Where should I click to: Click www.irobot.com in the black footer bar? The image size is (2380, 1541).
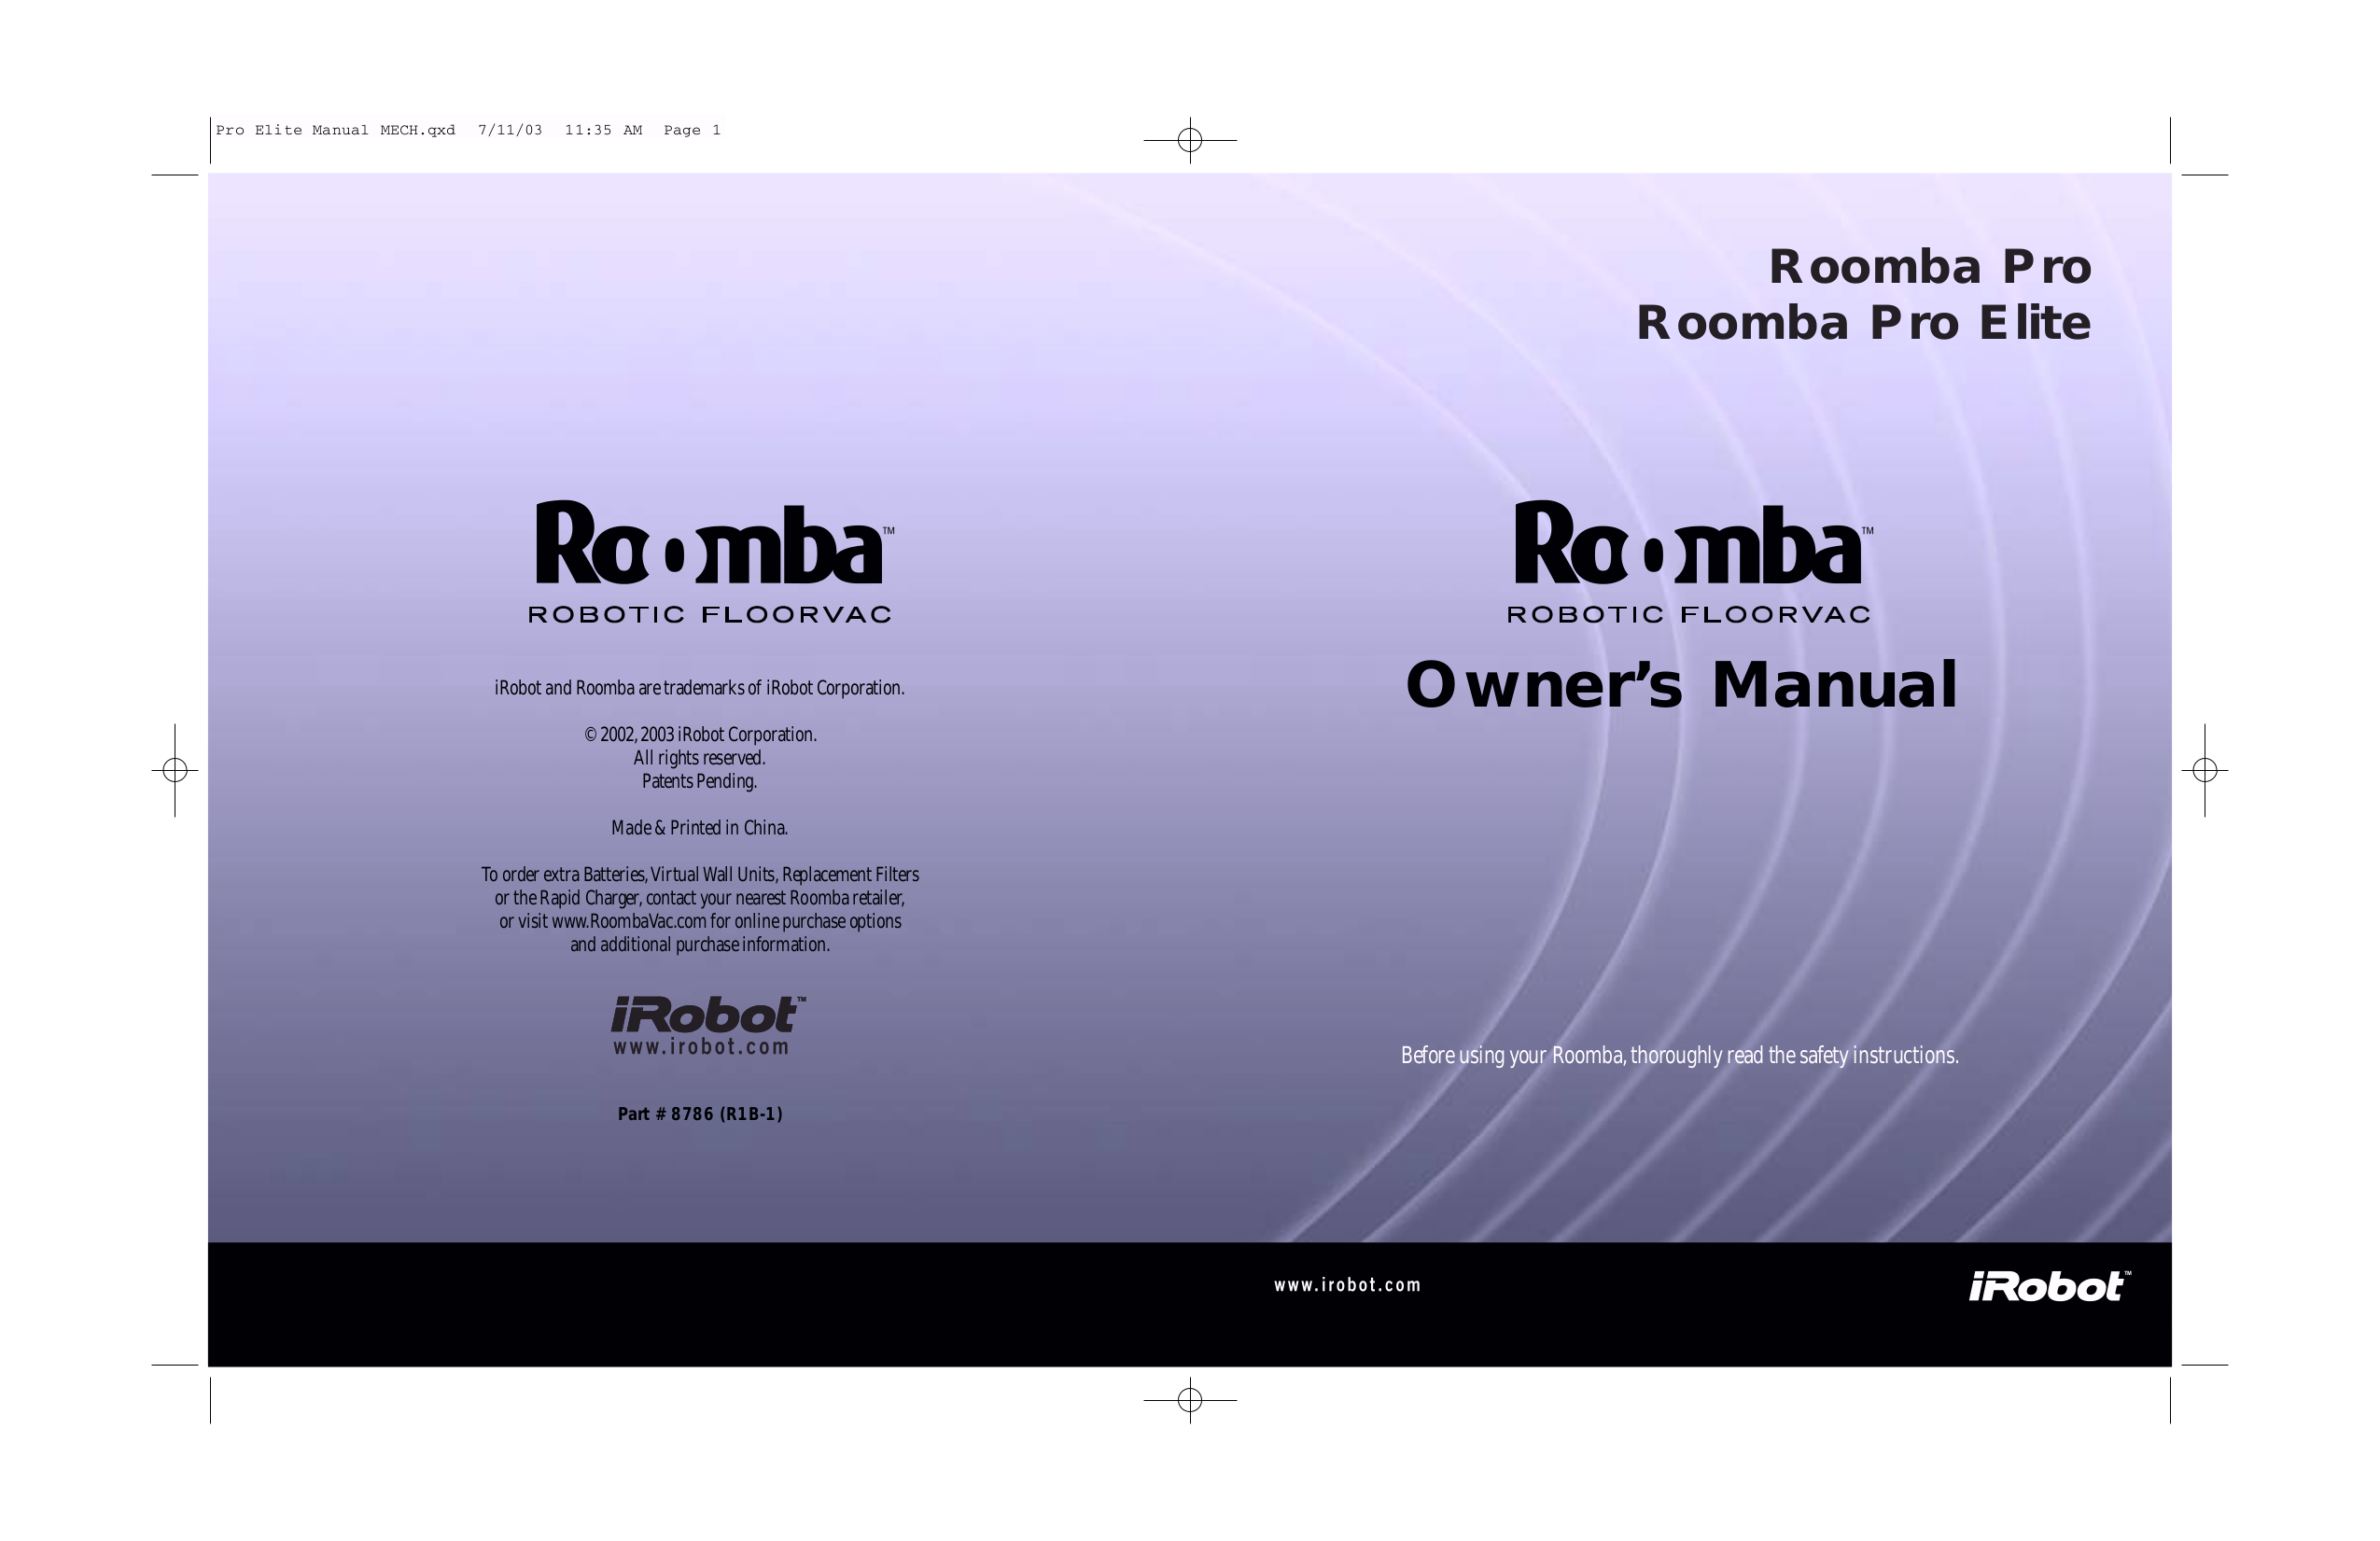1347,1285
